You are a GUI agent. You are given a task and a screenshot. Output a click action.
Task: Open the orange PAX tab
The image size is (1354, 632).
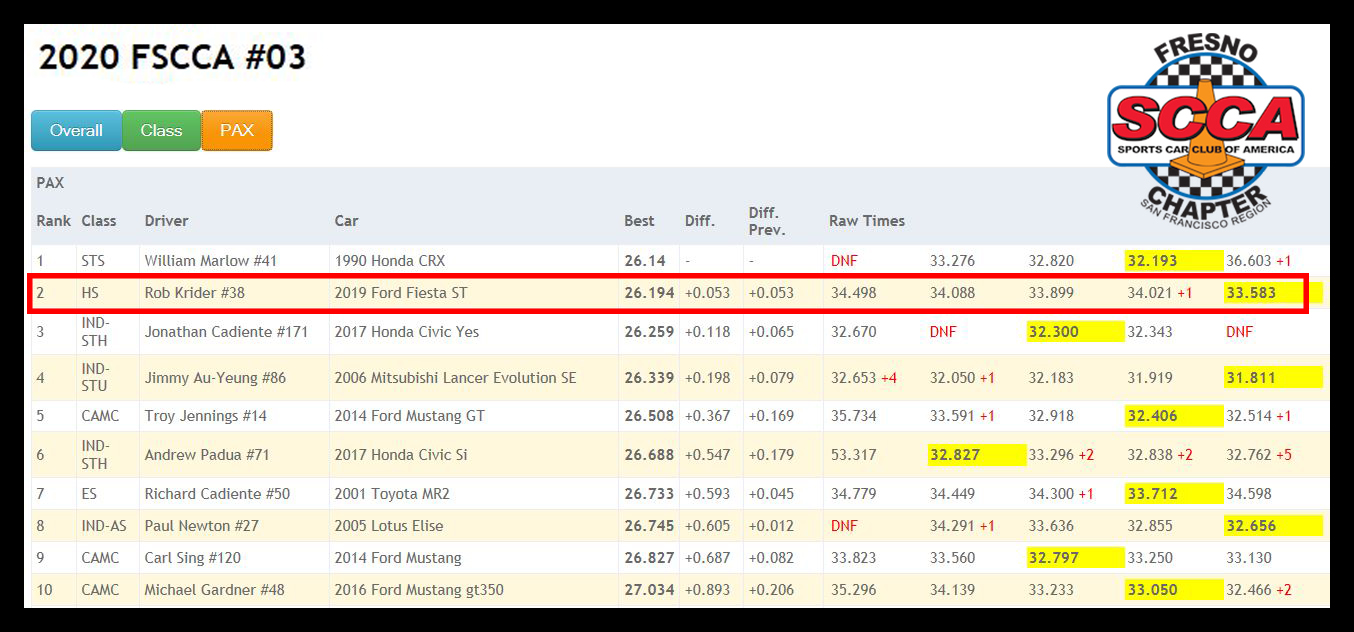point(237,130)
